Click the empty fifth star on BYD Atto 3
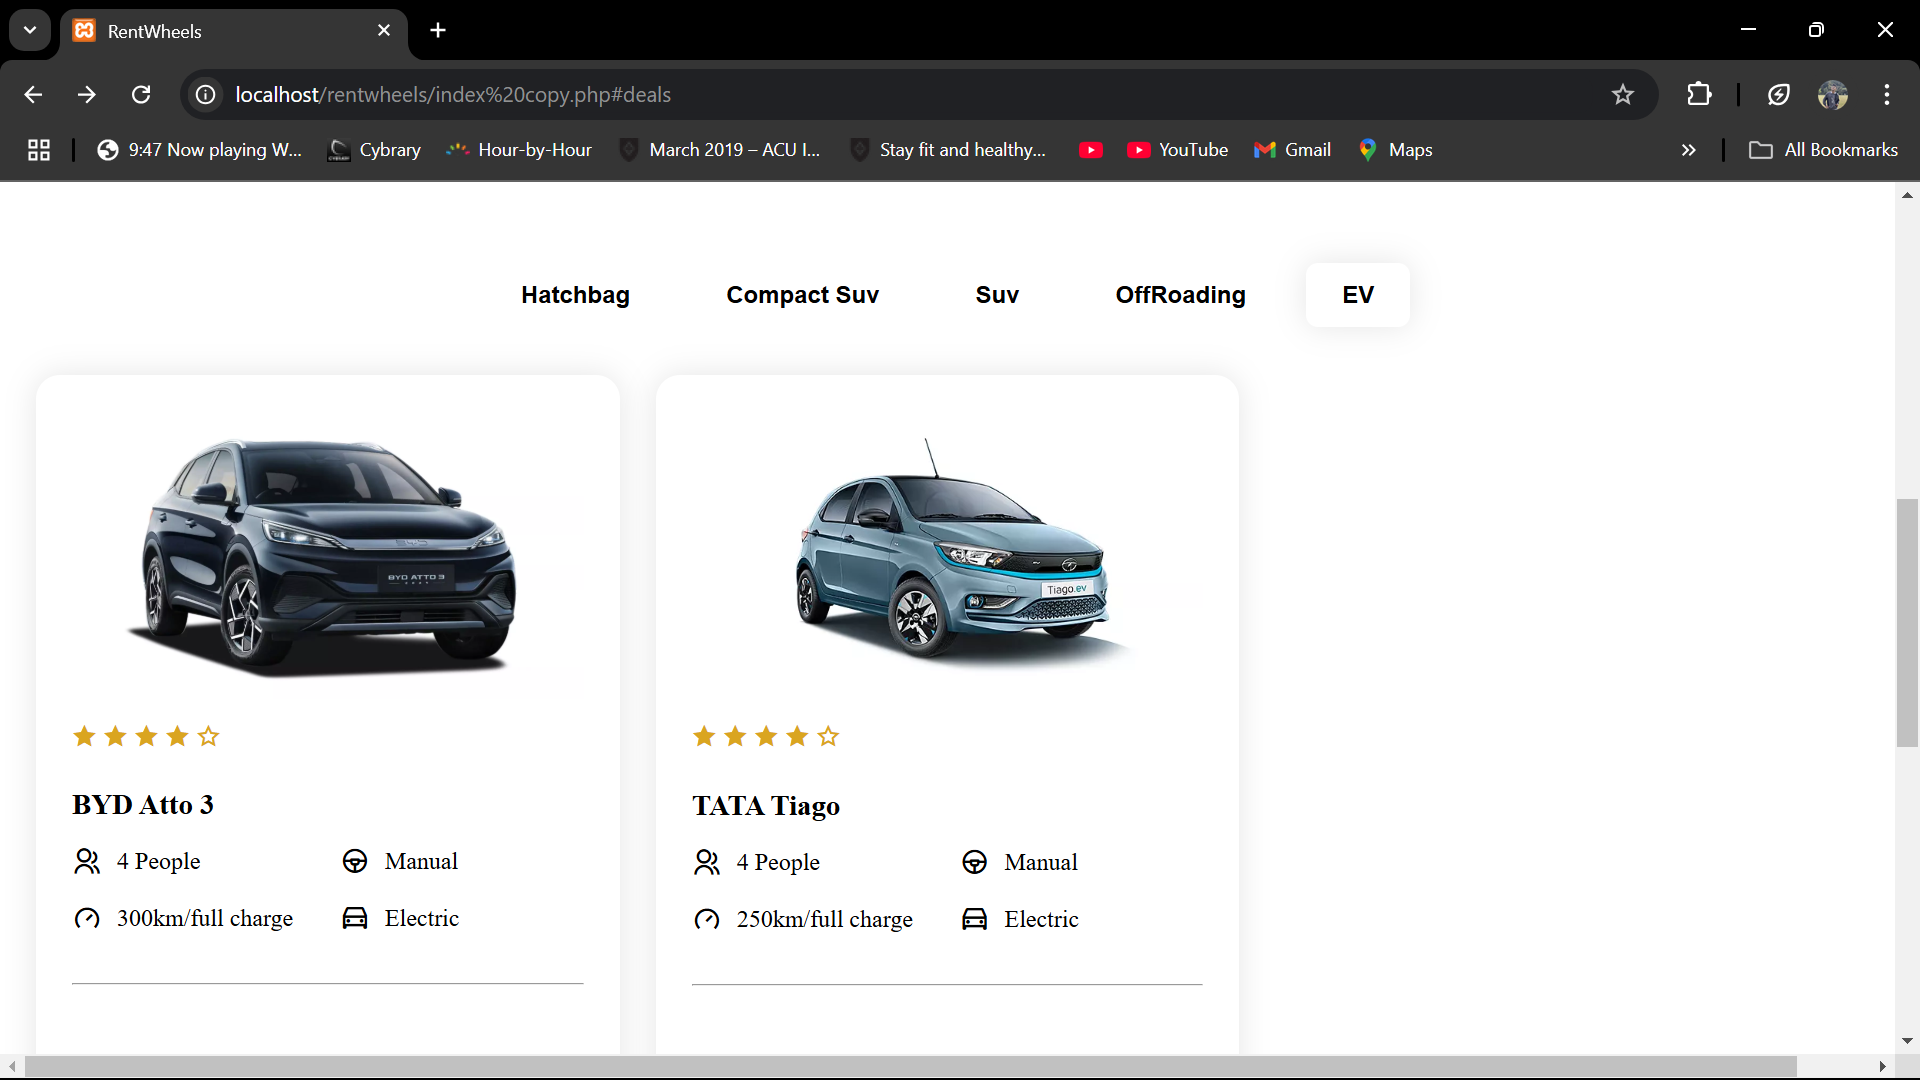Image resolution: width=1920 pixels, height=1080 pixels. pyautogui.click(x=208, y=737)
